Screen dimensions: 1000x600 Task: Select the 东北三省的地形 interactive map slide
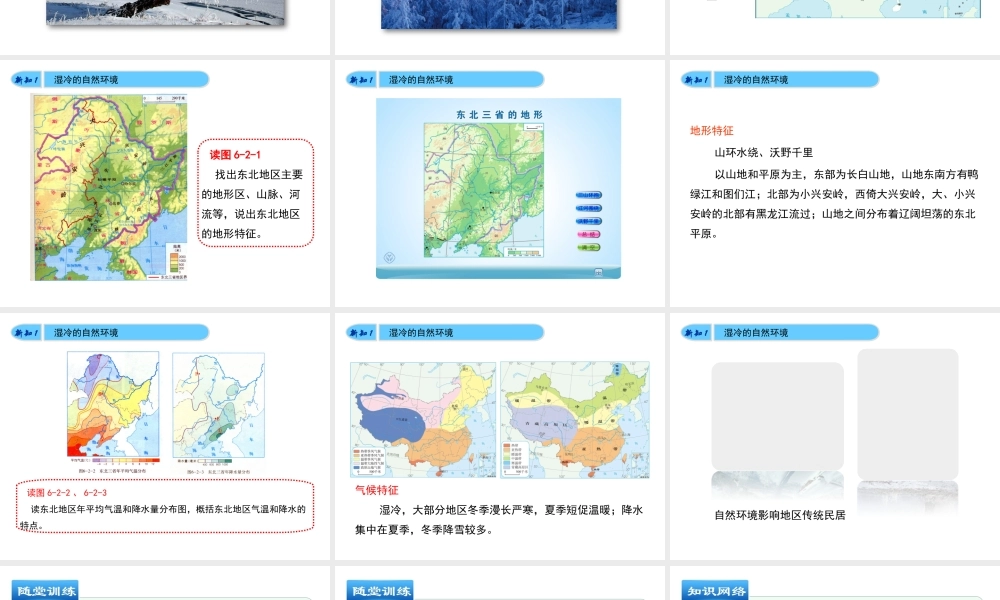tap(499, 183)
